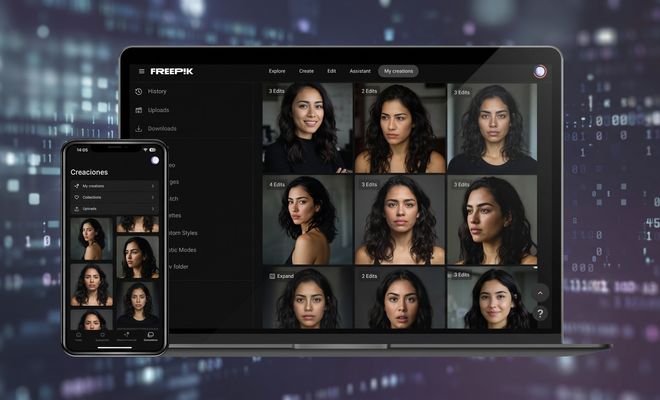Open Uploads in the laptop sidebar
660x400 pixels.
[x=158, y=110]
